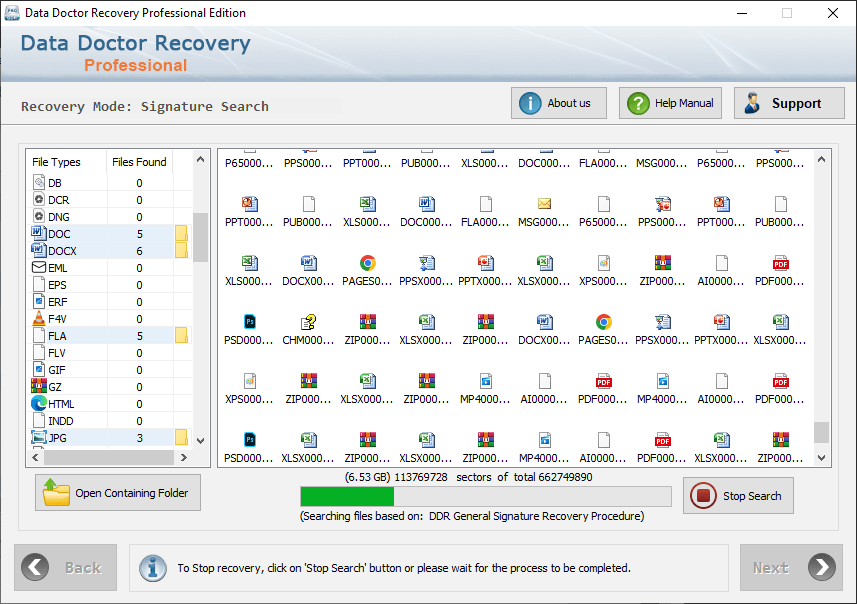Select the CHM000 help file icon

pos(308,322)
